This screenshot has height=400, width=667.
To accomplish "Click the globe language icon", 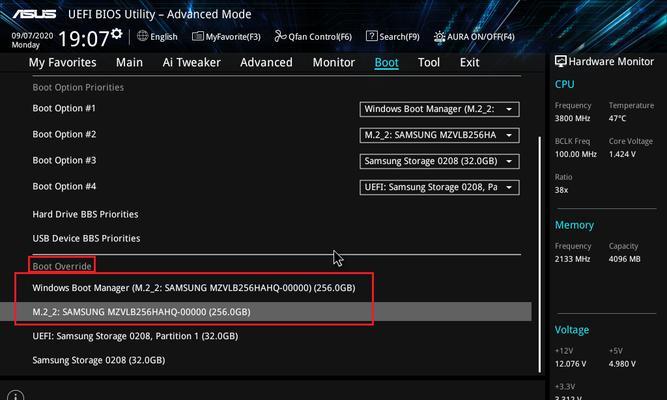I will [x=143, y=36].
